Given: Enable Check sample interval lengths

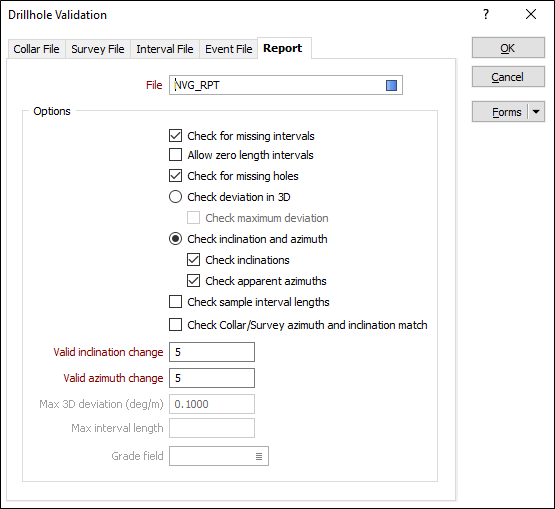Looking at the screenshot, I should point(176,302).
